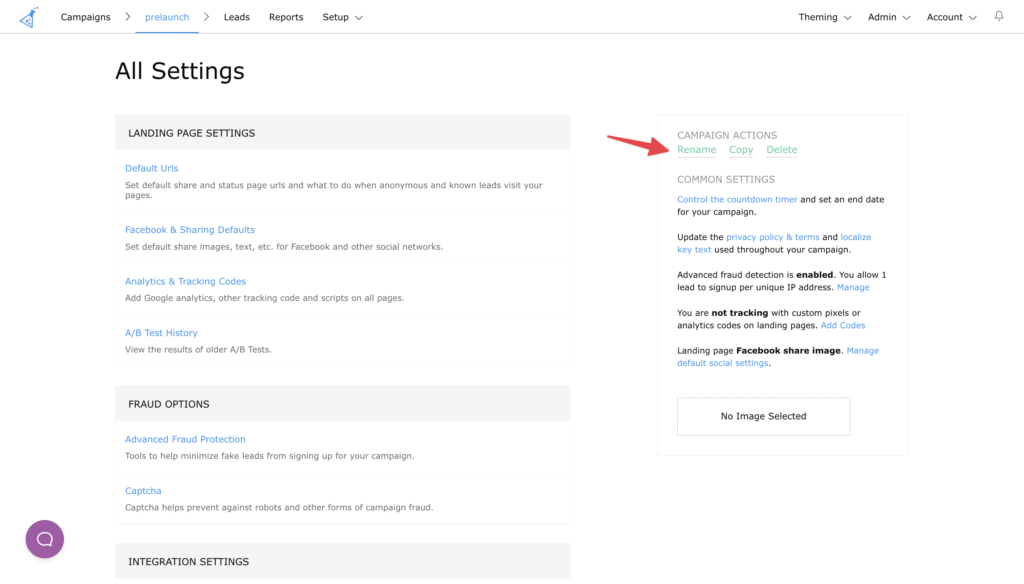Click Control the countdown timer link

737,199
